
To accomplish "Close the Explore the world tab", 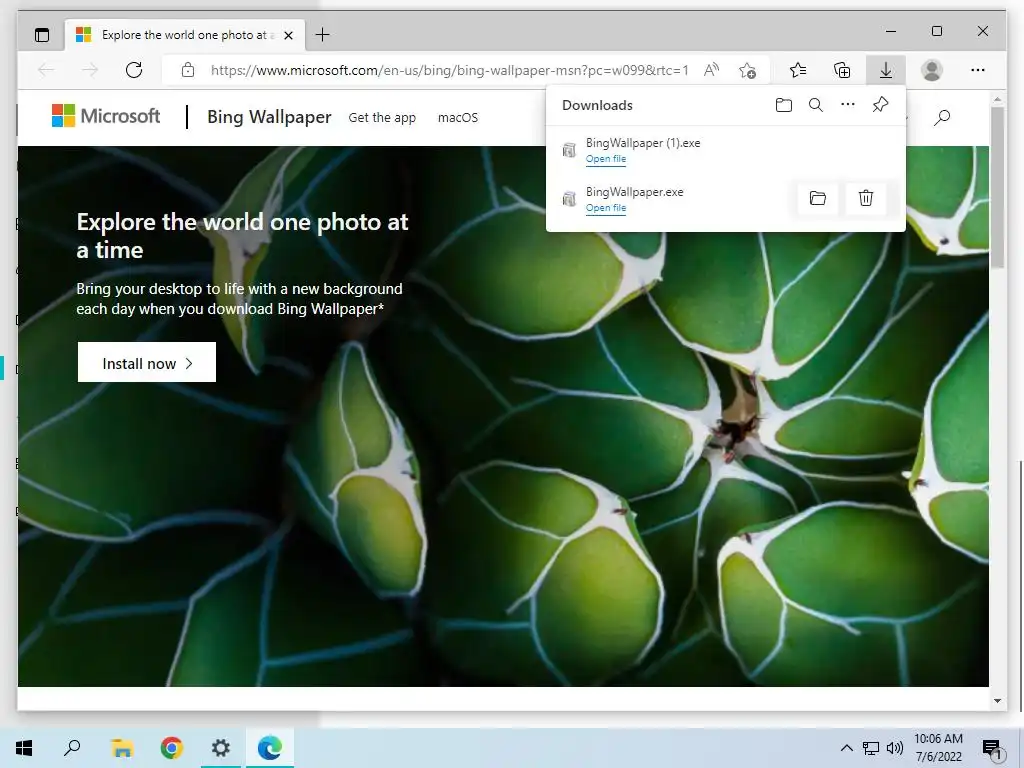I will click(288, 35).
